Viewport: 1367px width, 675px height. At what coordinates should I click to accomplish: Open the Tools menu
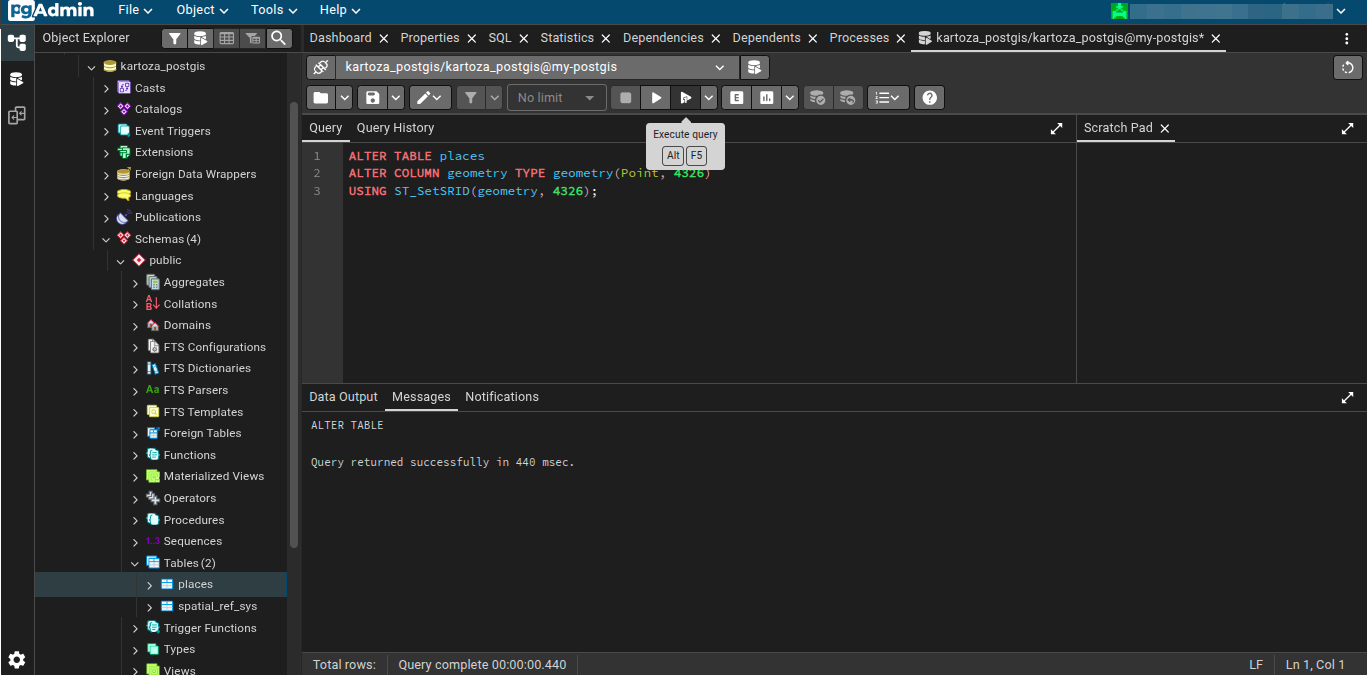pyautogui.click(x=272, y=10)
